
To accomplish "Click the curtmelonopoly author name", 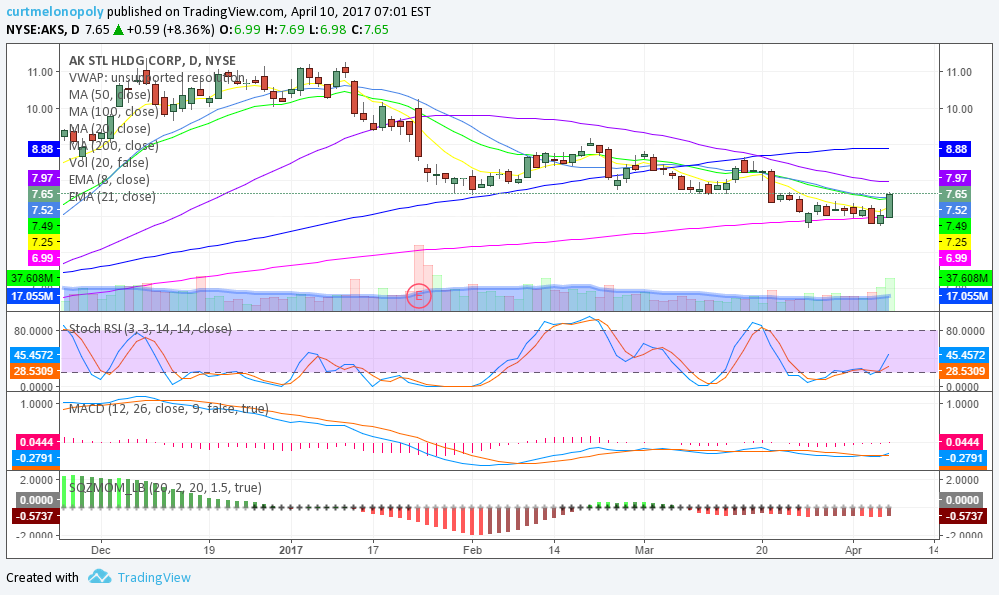I will (x=55, y=11).
